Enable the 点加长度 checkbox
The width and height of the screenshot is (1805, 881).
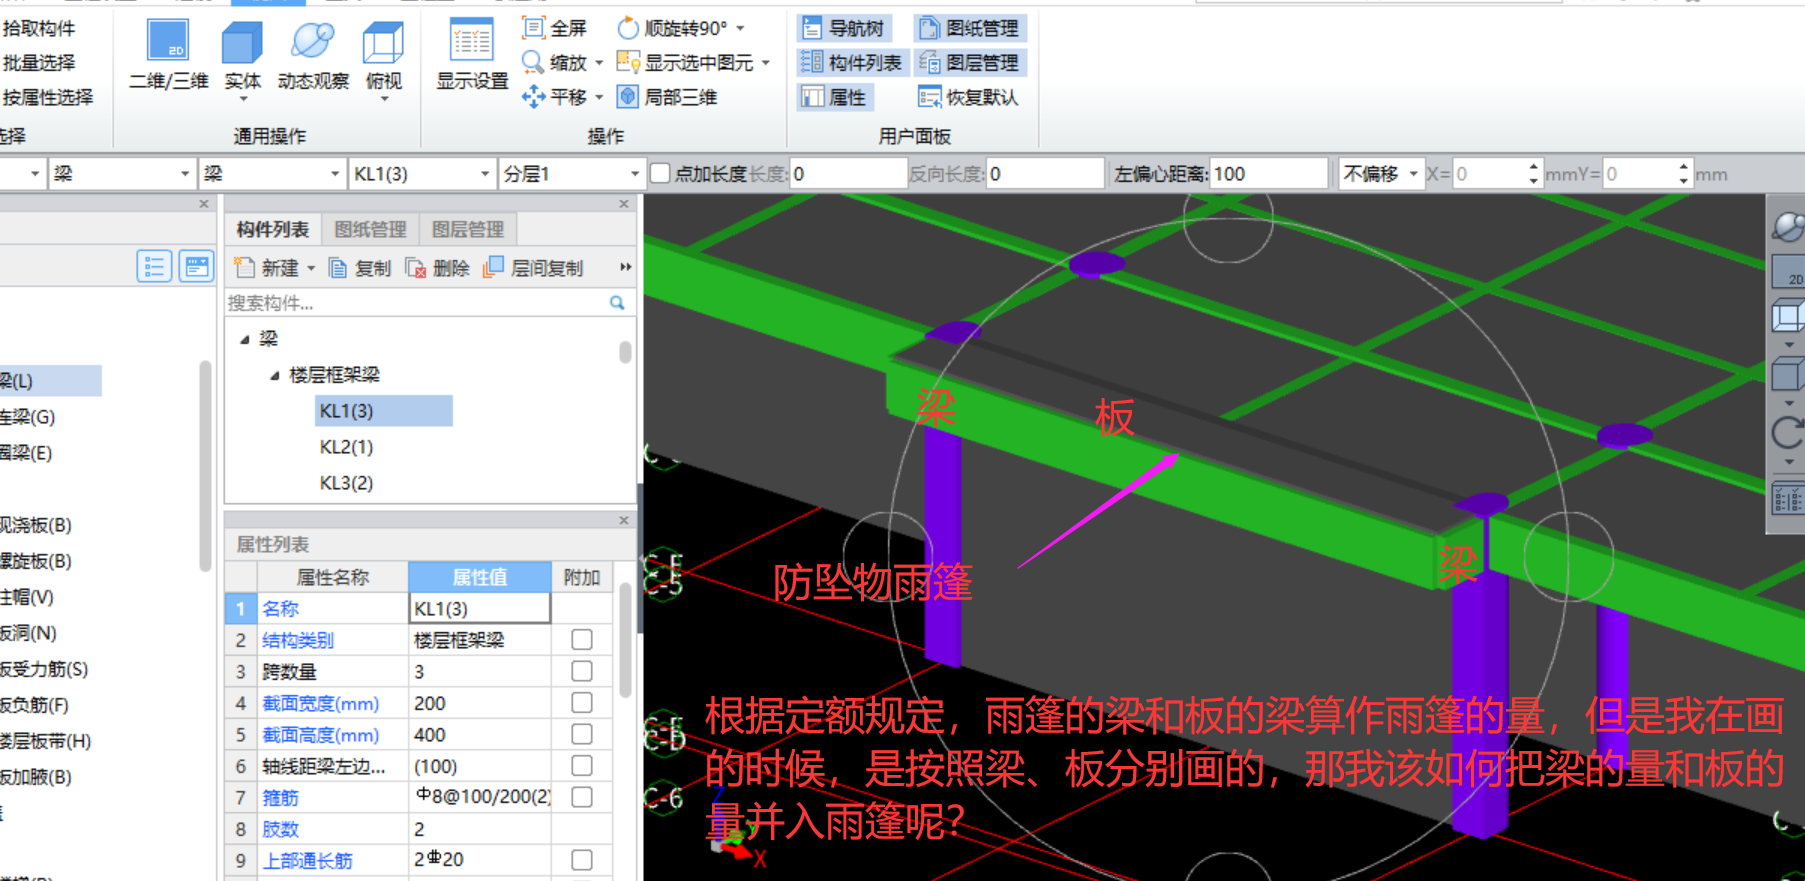pyautogui.click(x=660, y=174)
